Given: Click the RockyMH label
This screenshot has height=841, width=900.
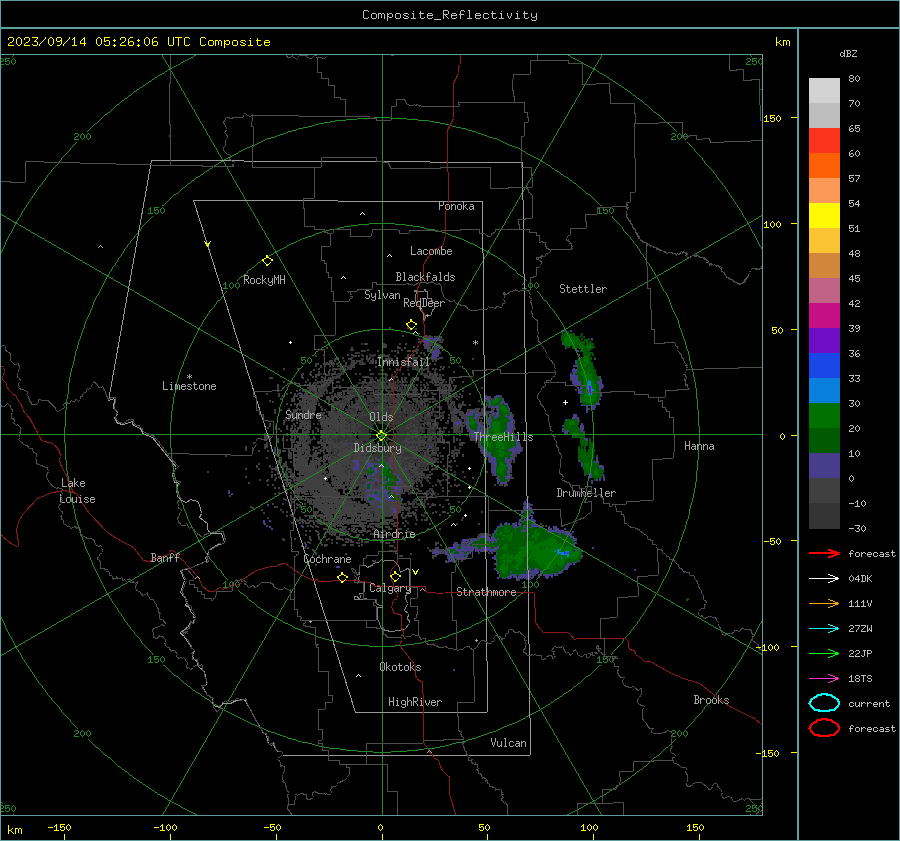Looking at the screenshot, I should pyautogui.click(x=264, y=280).
